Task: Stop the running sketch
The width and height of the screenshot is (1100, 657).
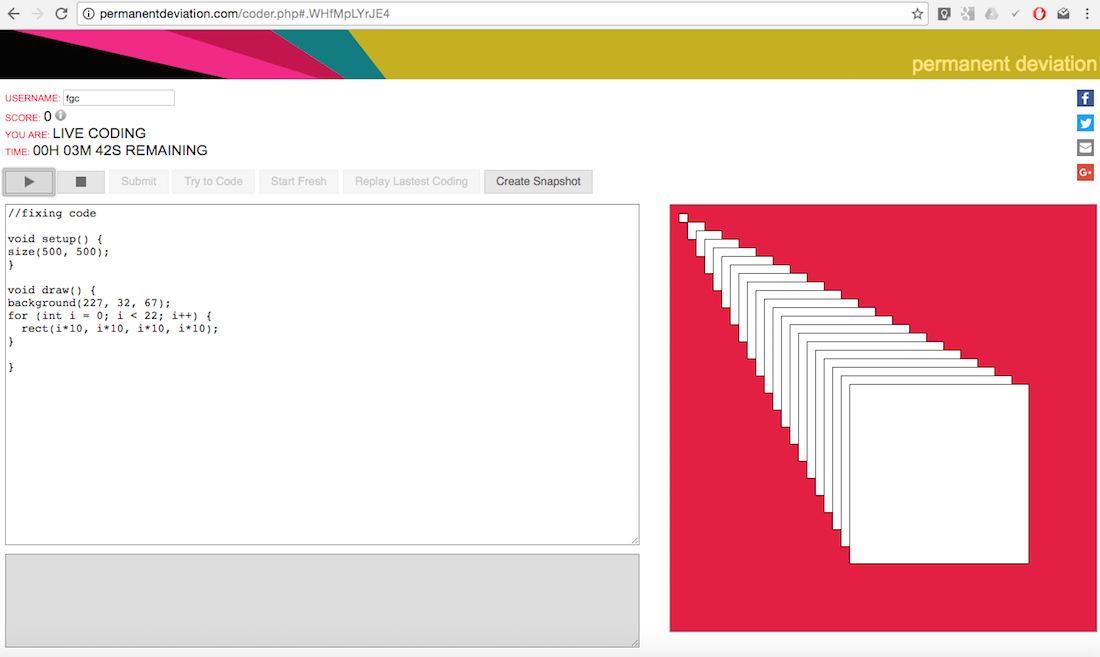Action: pos(81,182)
